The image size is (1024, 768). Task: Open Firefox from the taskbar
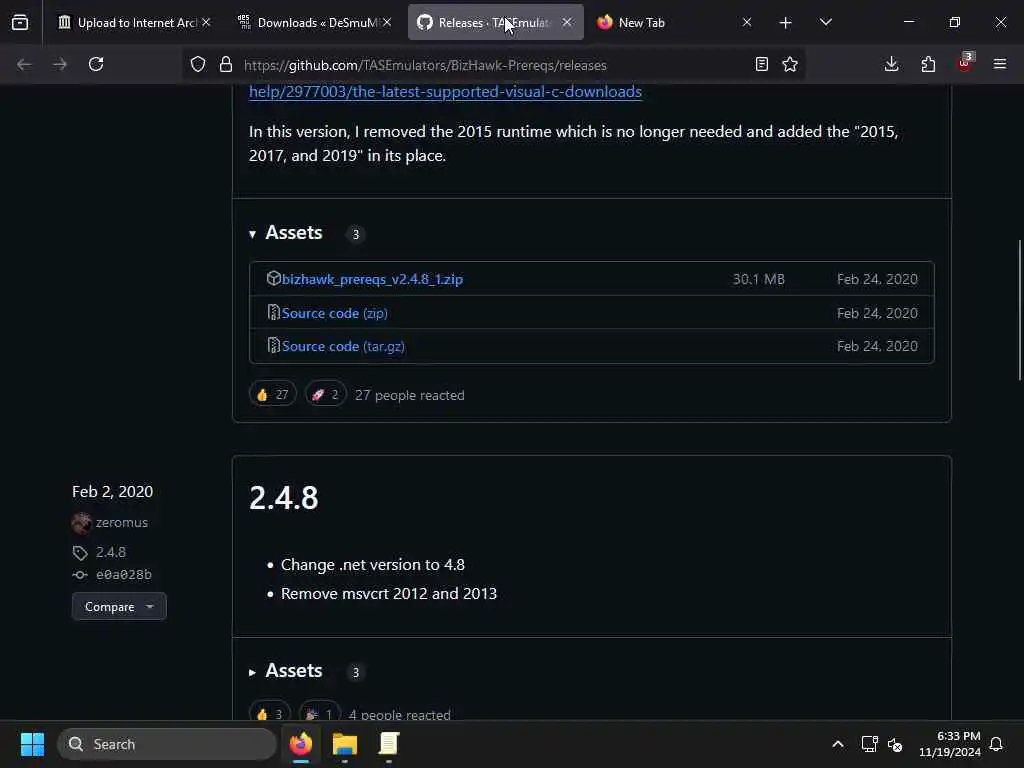pyautogui.click(x=301, y=744)
